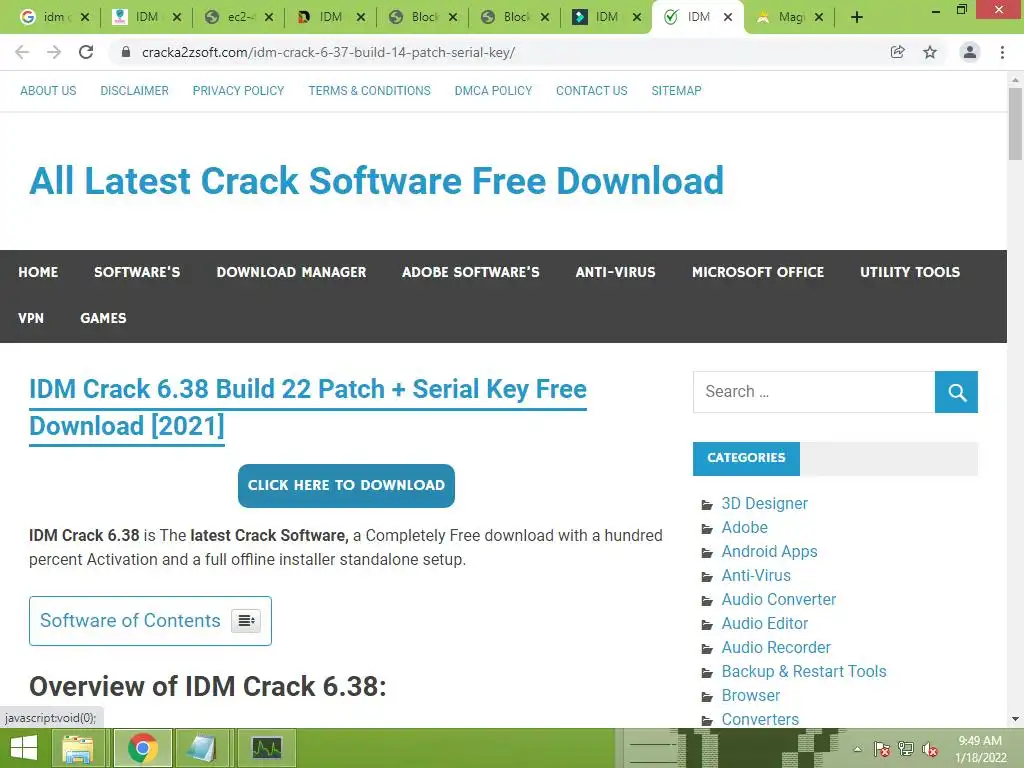The width and height of the screenshot is (1024, 768).
Task: Open the CONTACT US link
Action: pyautogui.click(x=592, y=91)
